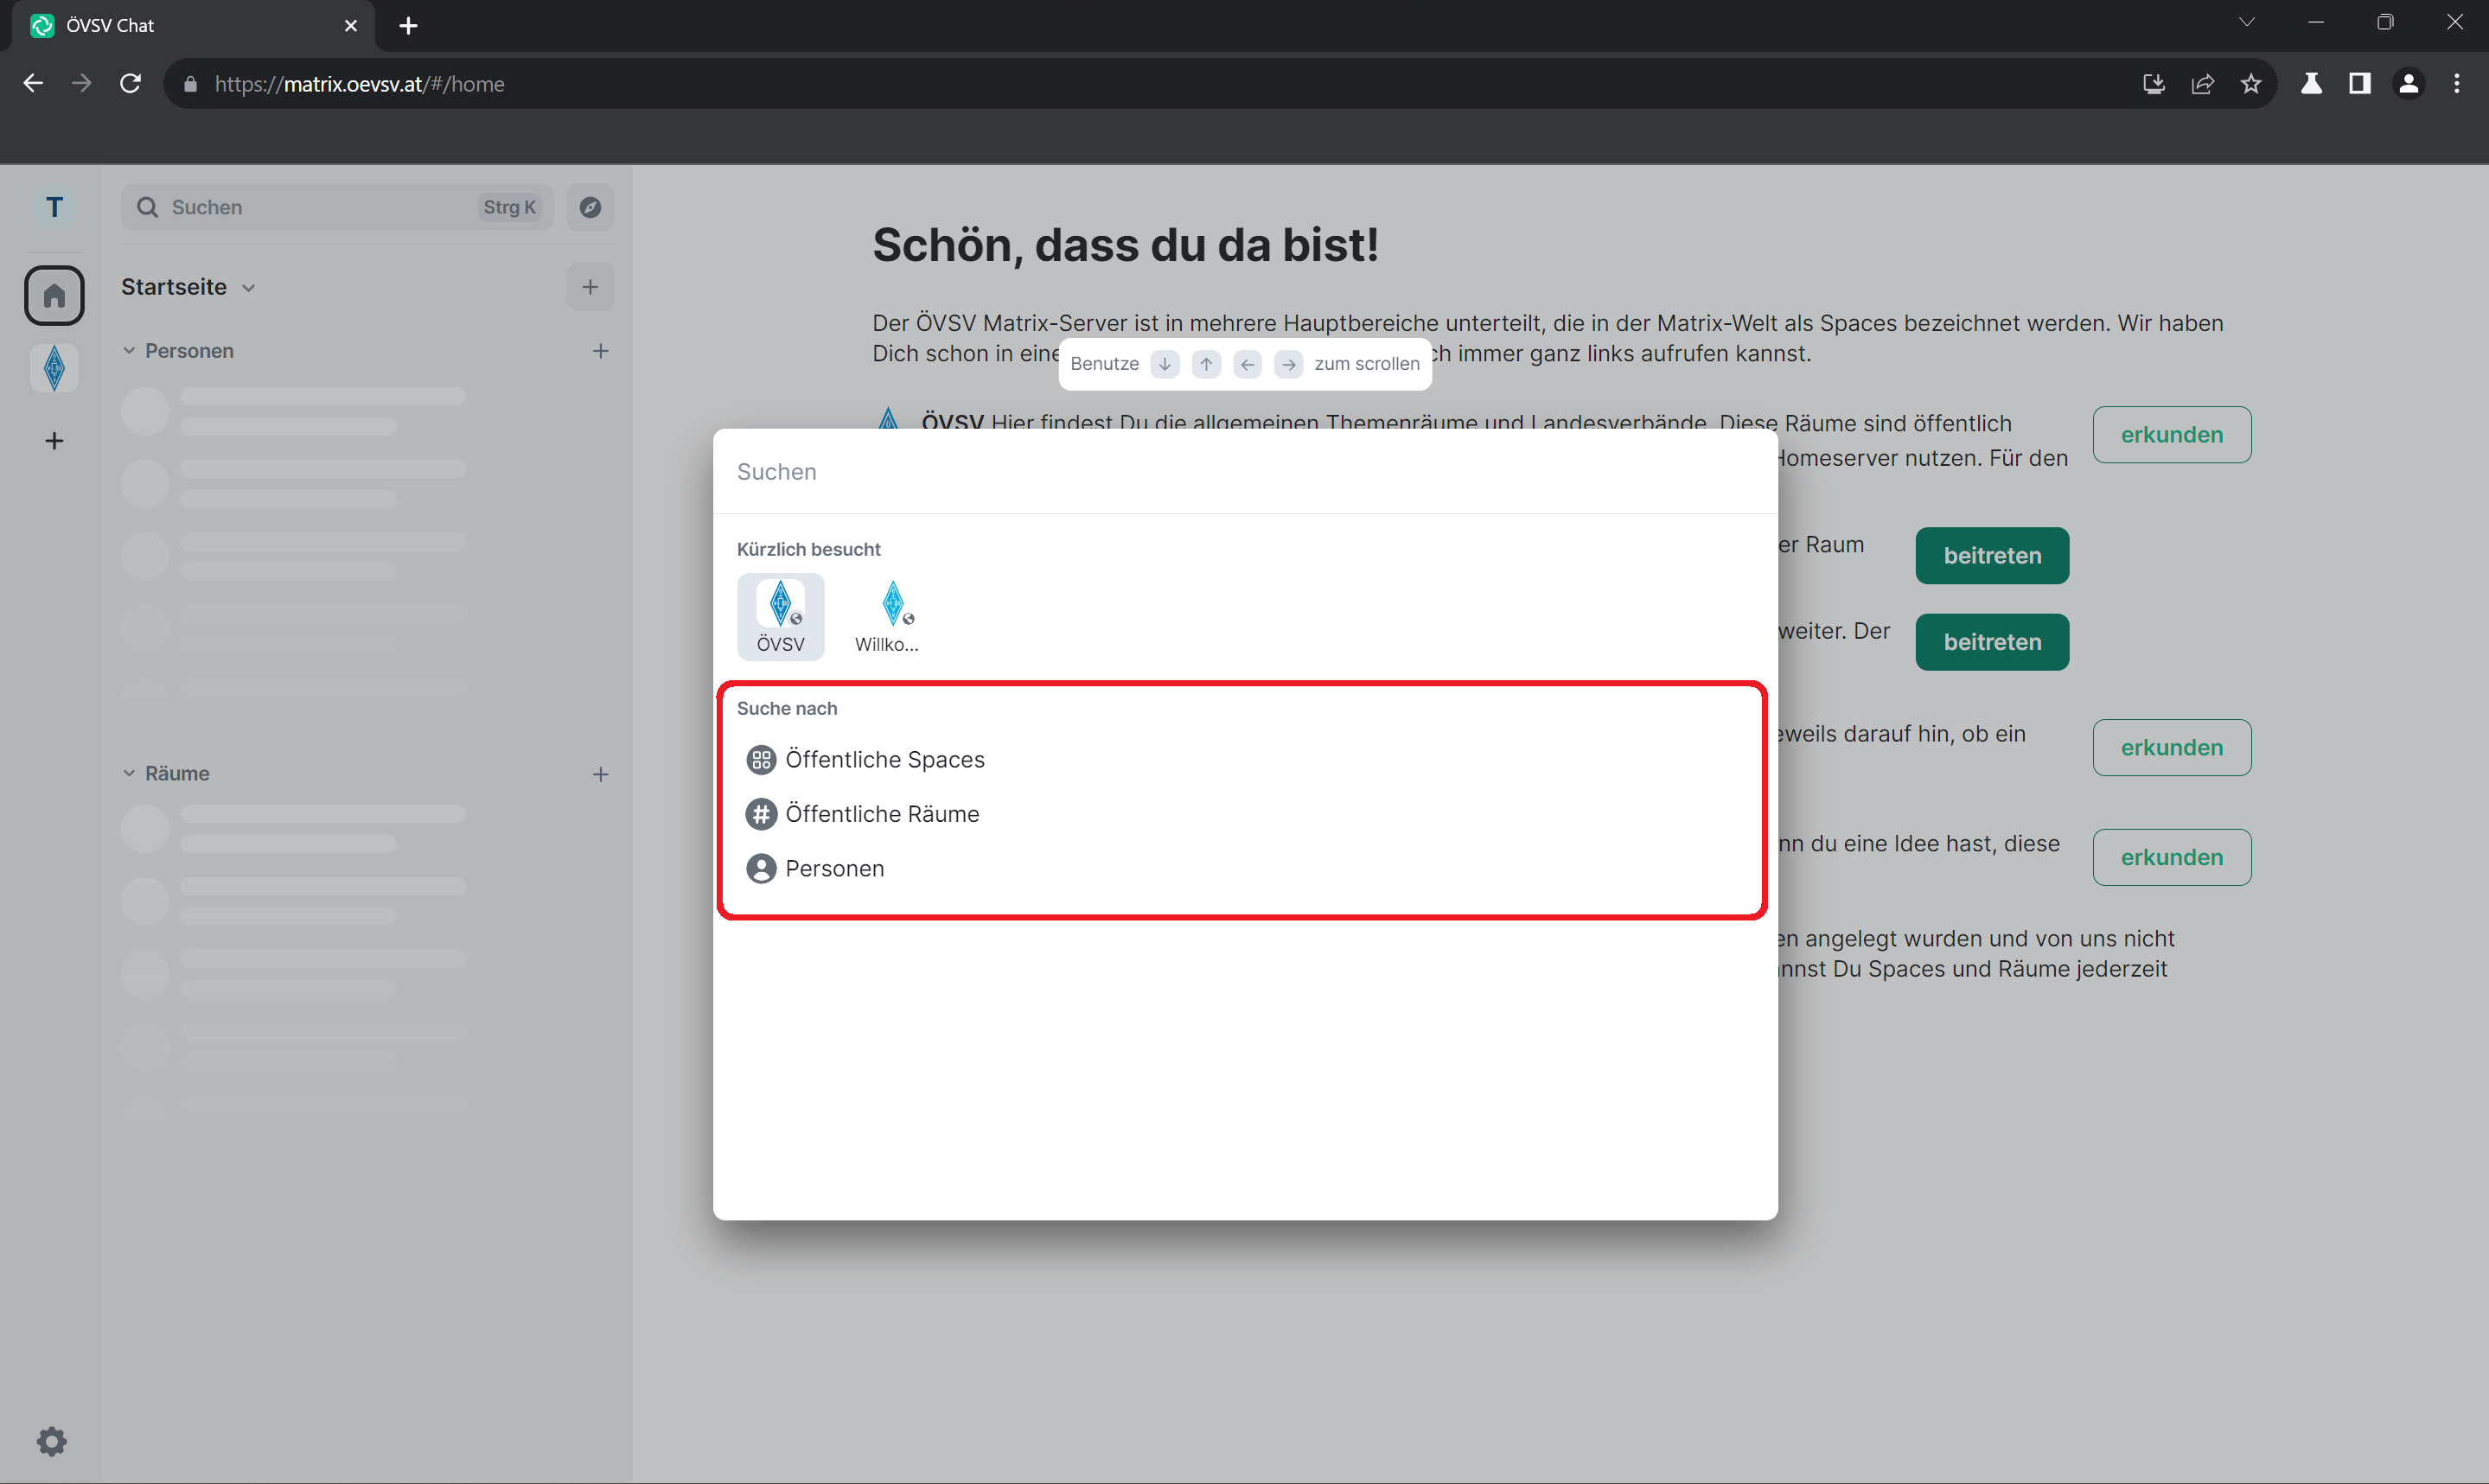Viewport: 2489px width, 1484px height.
Task: Click erkunden beside 'darauf hin, ob ein'
Action: tap(2171, 748)
